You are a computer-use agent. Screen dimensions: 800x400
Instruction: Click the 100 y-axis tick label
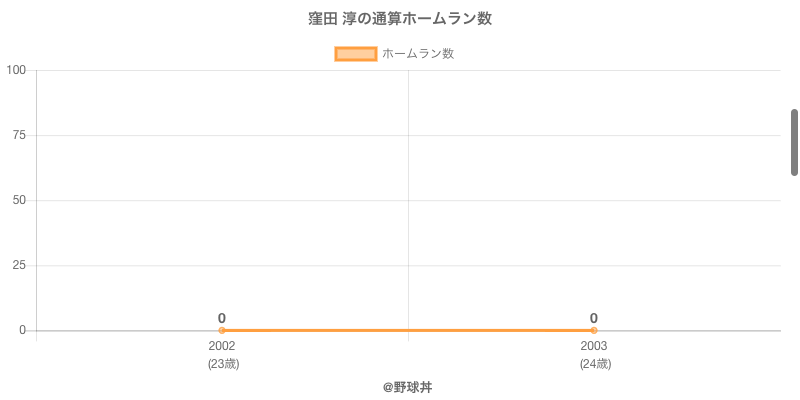[16, 70]
